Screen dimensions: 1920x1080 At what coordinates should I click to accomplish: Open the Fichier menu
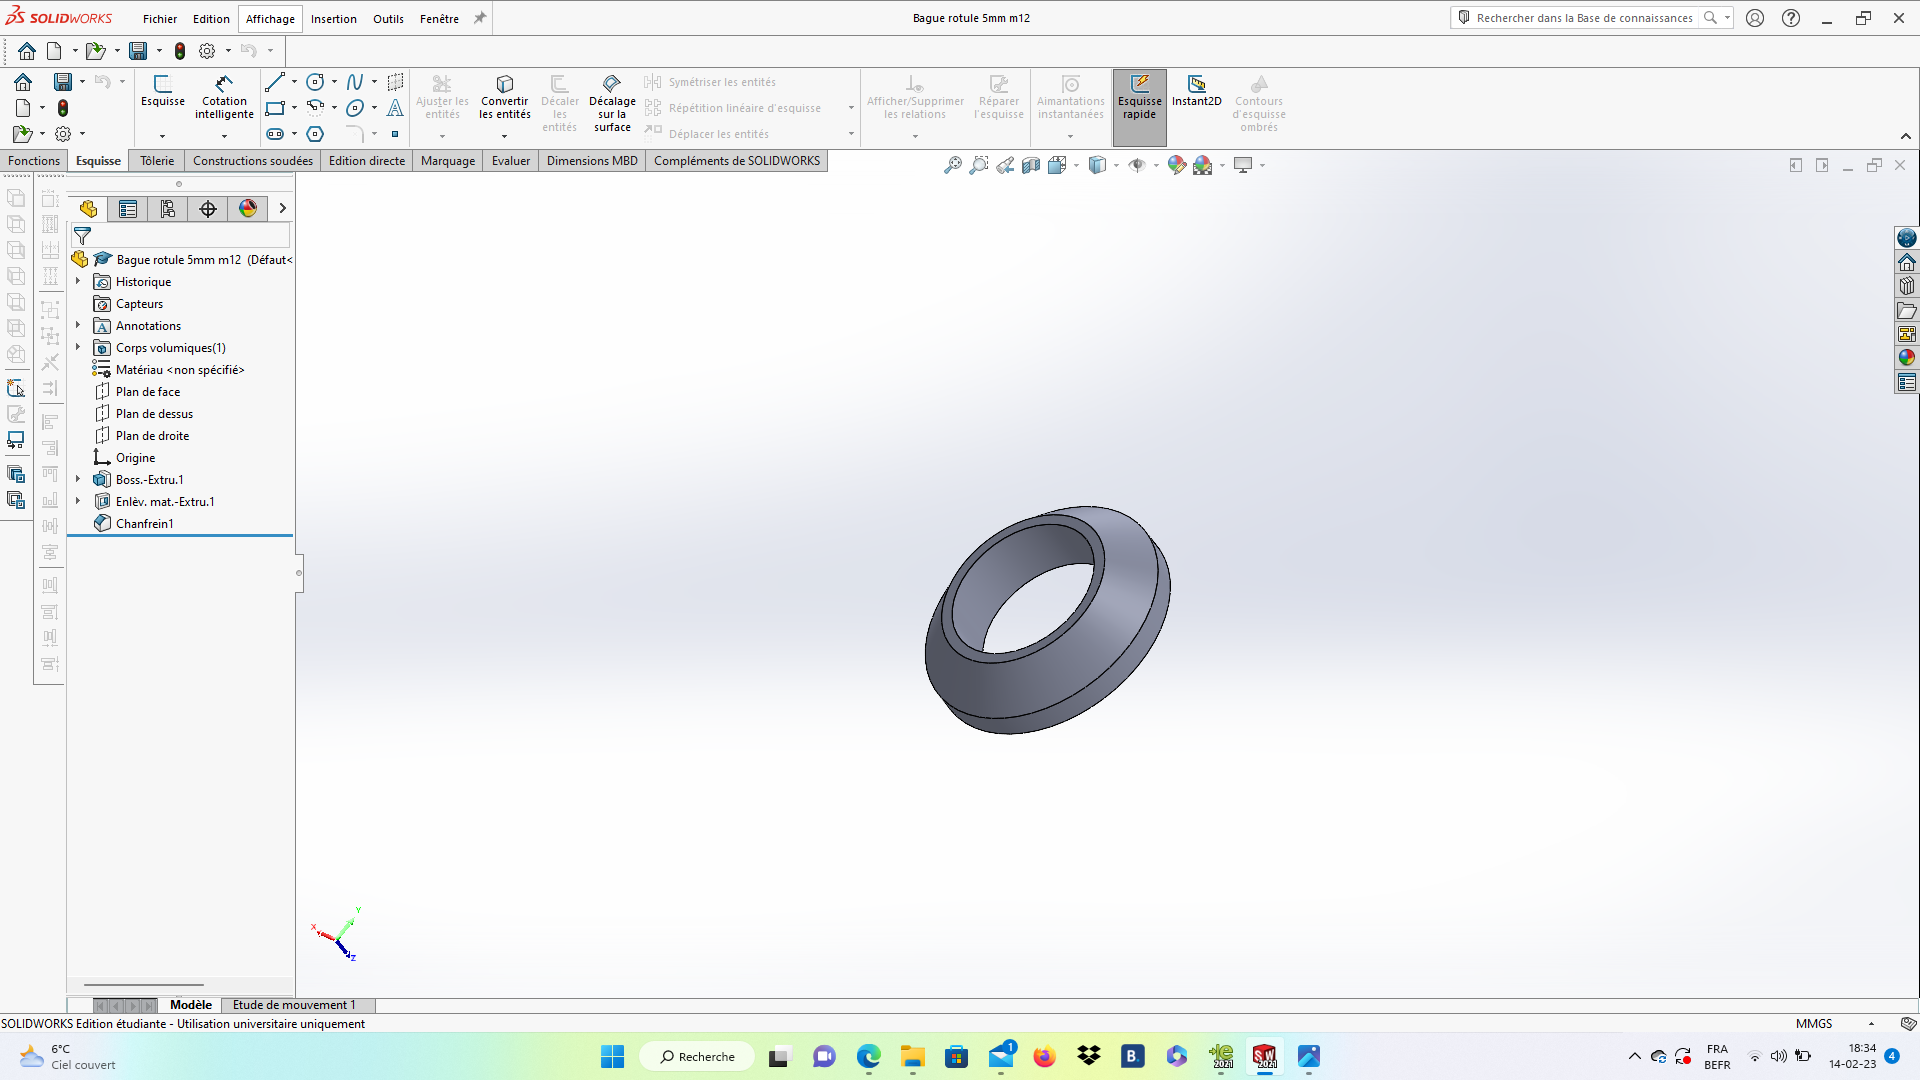(160, 19)
